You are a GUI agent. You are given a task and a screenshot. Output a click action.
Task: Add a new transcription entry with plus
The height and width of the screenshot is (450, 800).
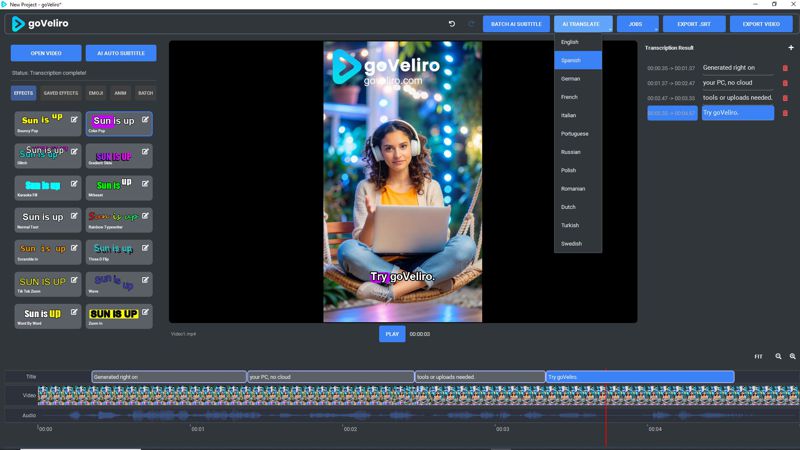[x=791, y=47]
